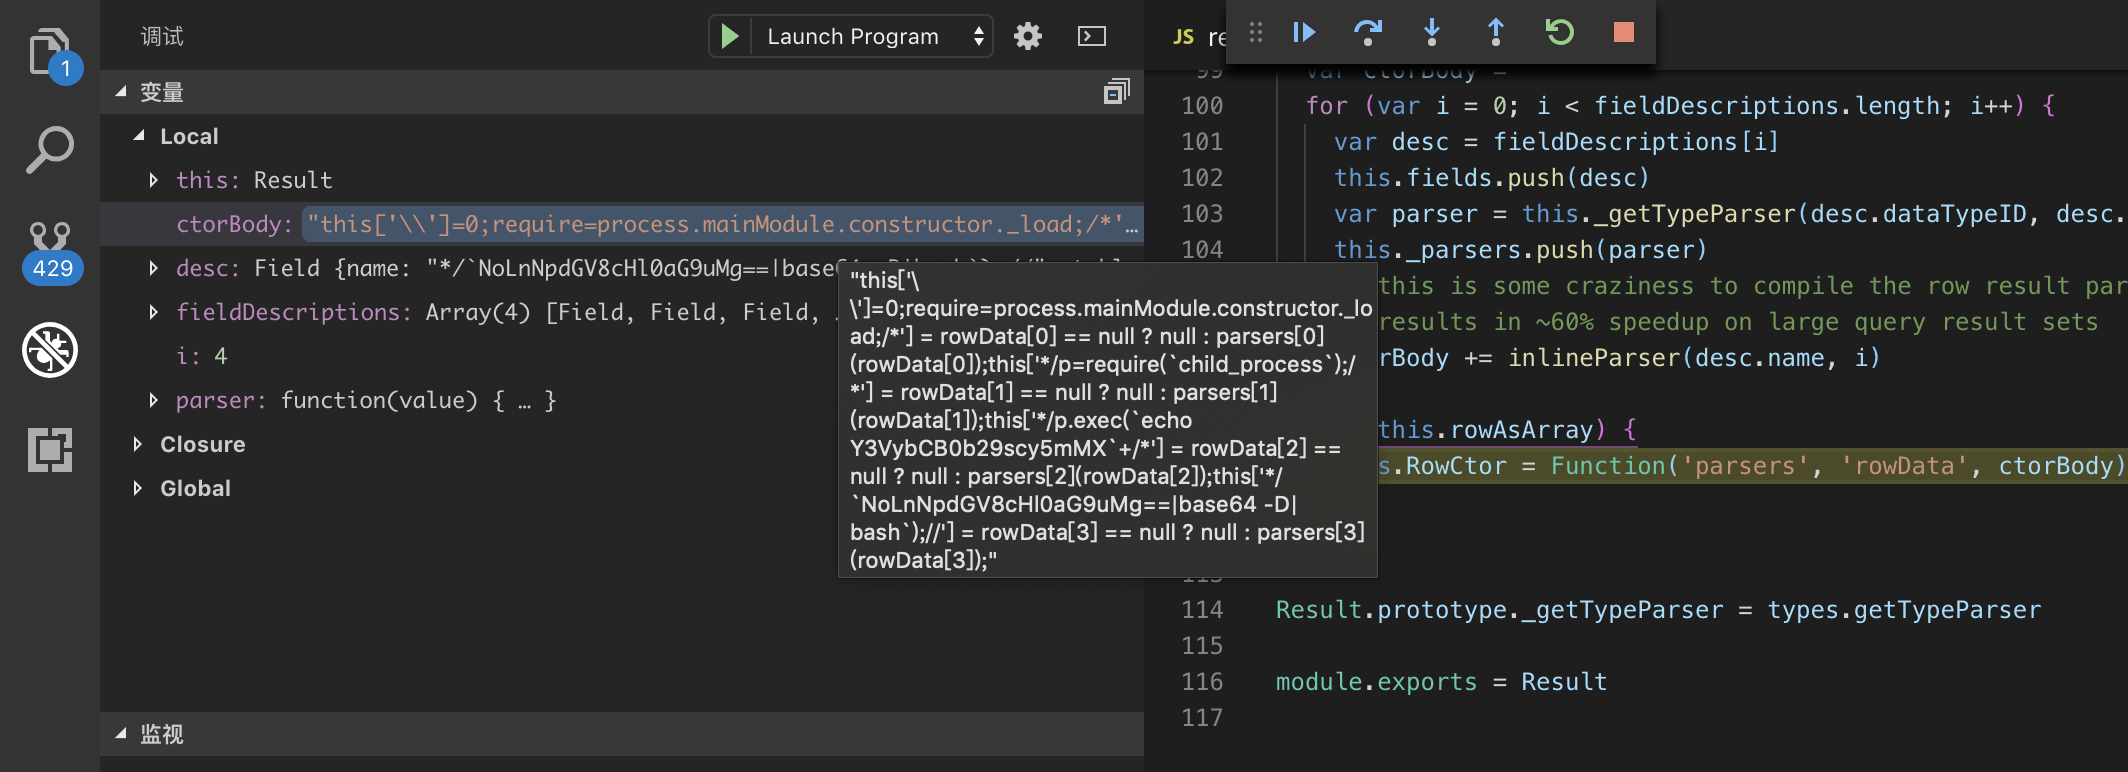
Task: Restart the debugging session
Action: [1559, 33]
